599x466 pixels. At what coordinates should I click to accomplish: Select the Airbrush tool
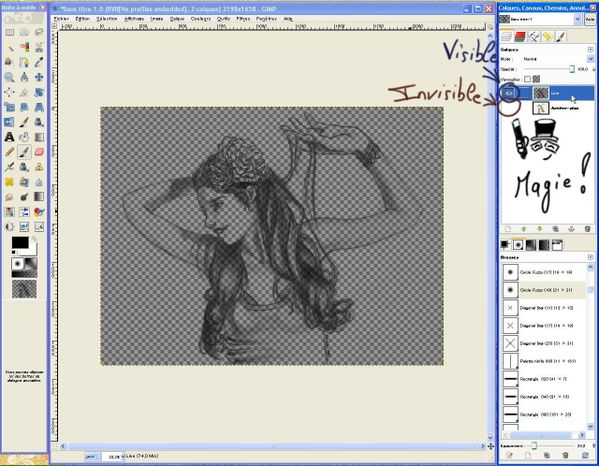coord(10,167)
